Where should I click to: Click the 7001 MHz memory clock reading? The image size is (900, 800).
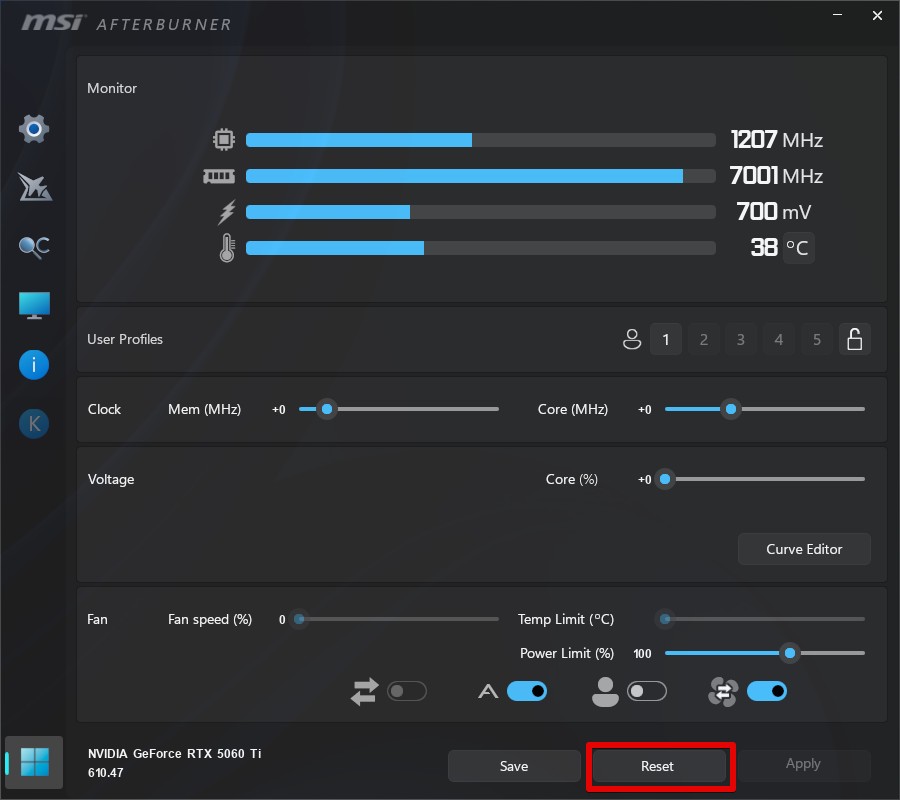click(x=777, y=176)
